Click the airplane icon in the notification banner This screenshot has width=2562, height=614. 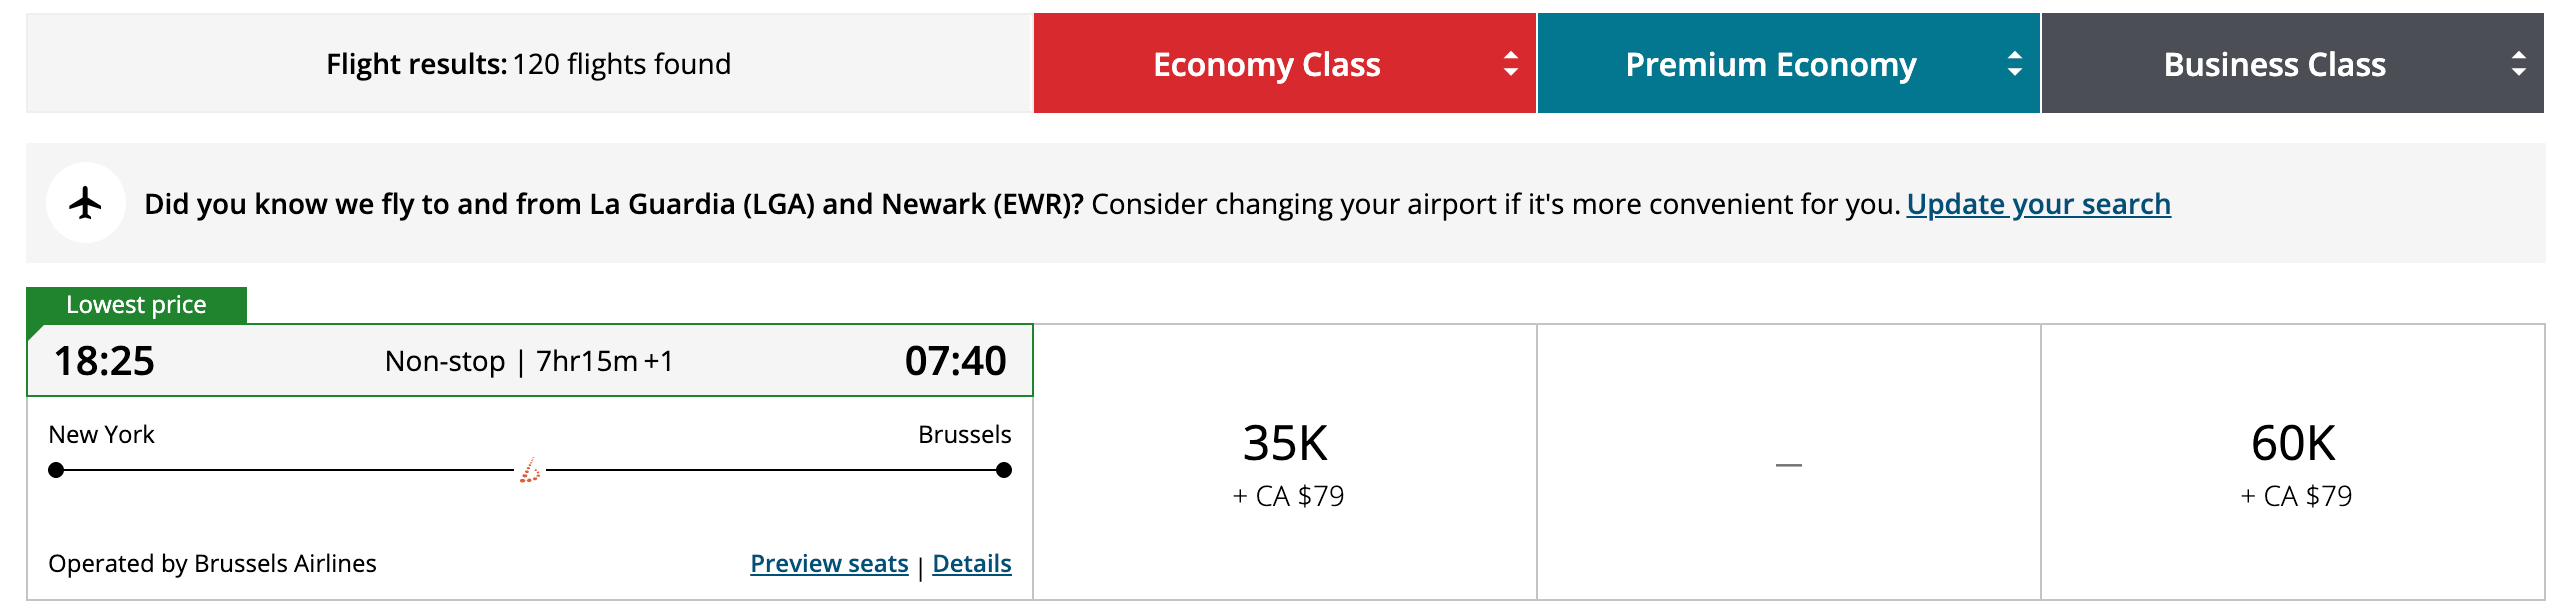pos(86,203)
